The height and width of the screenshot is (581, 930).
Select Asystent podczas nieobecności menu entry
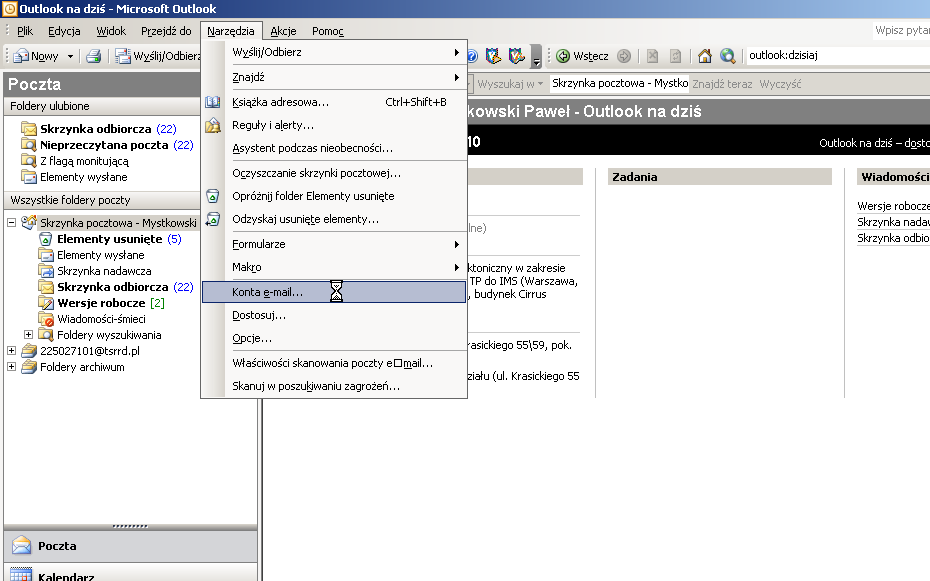[x=334, y=148]
